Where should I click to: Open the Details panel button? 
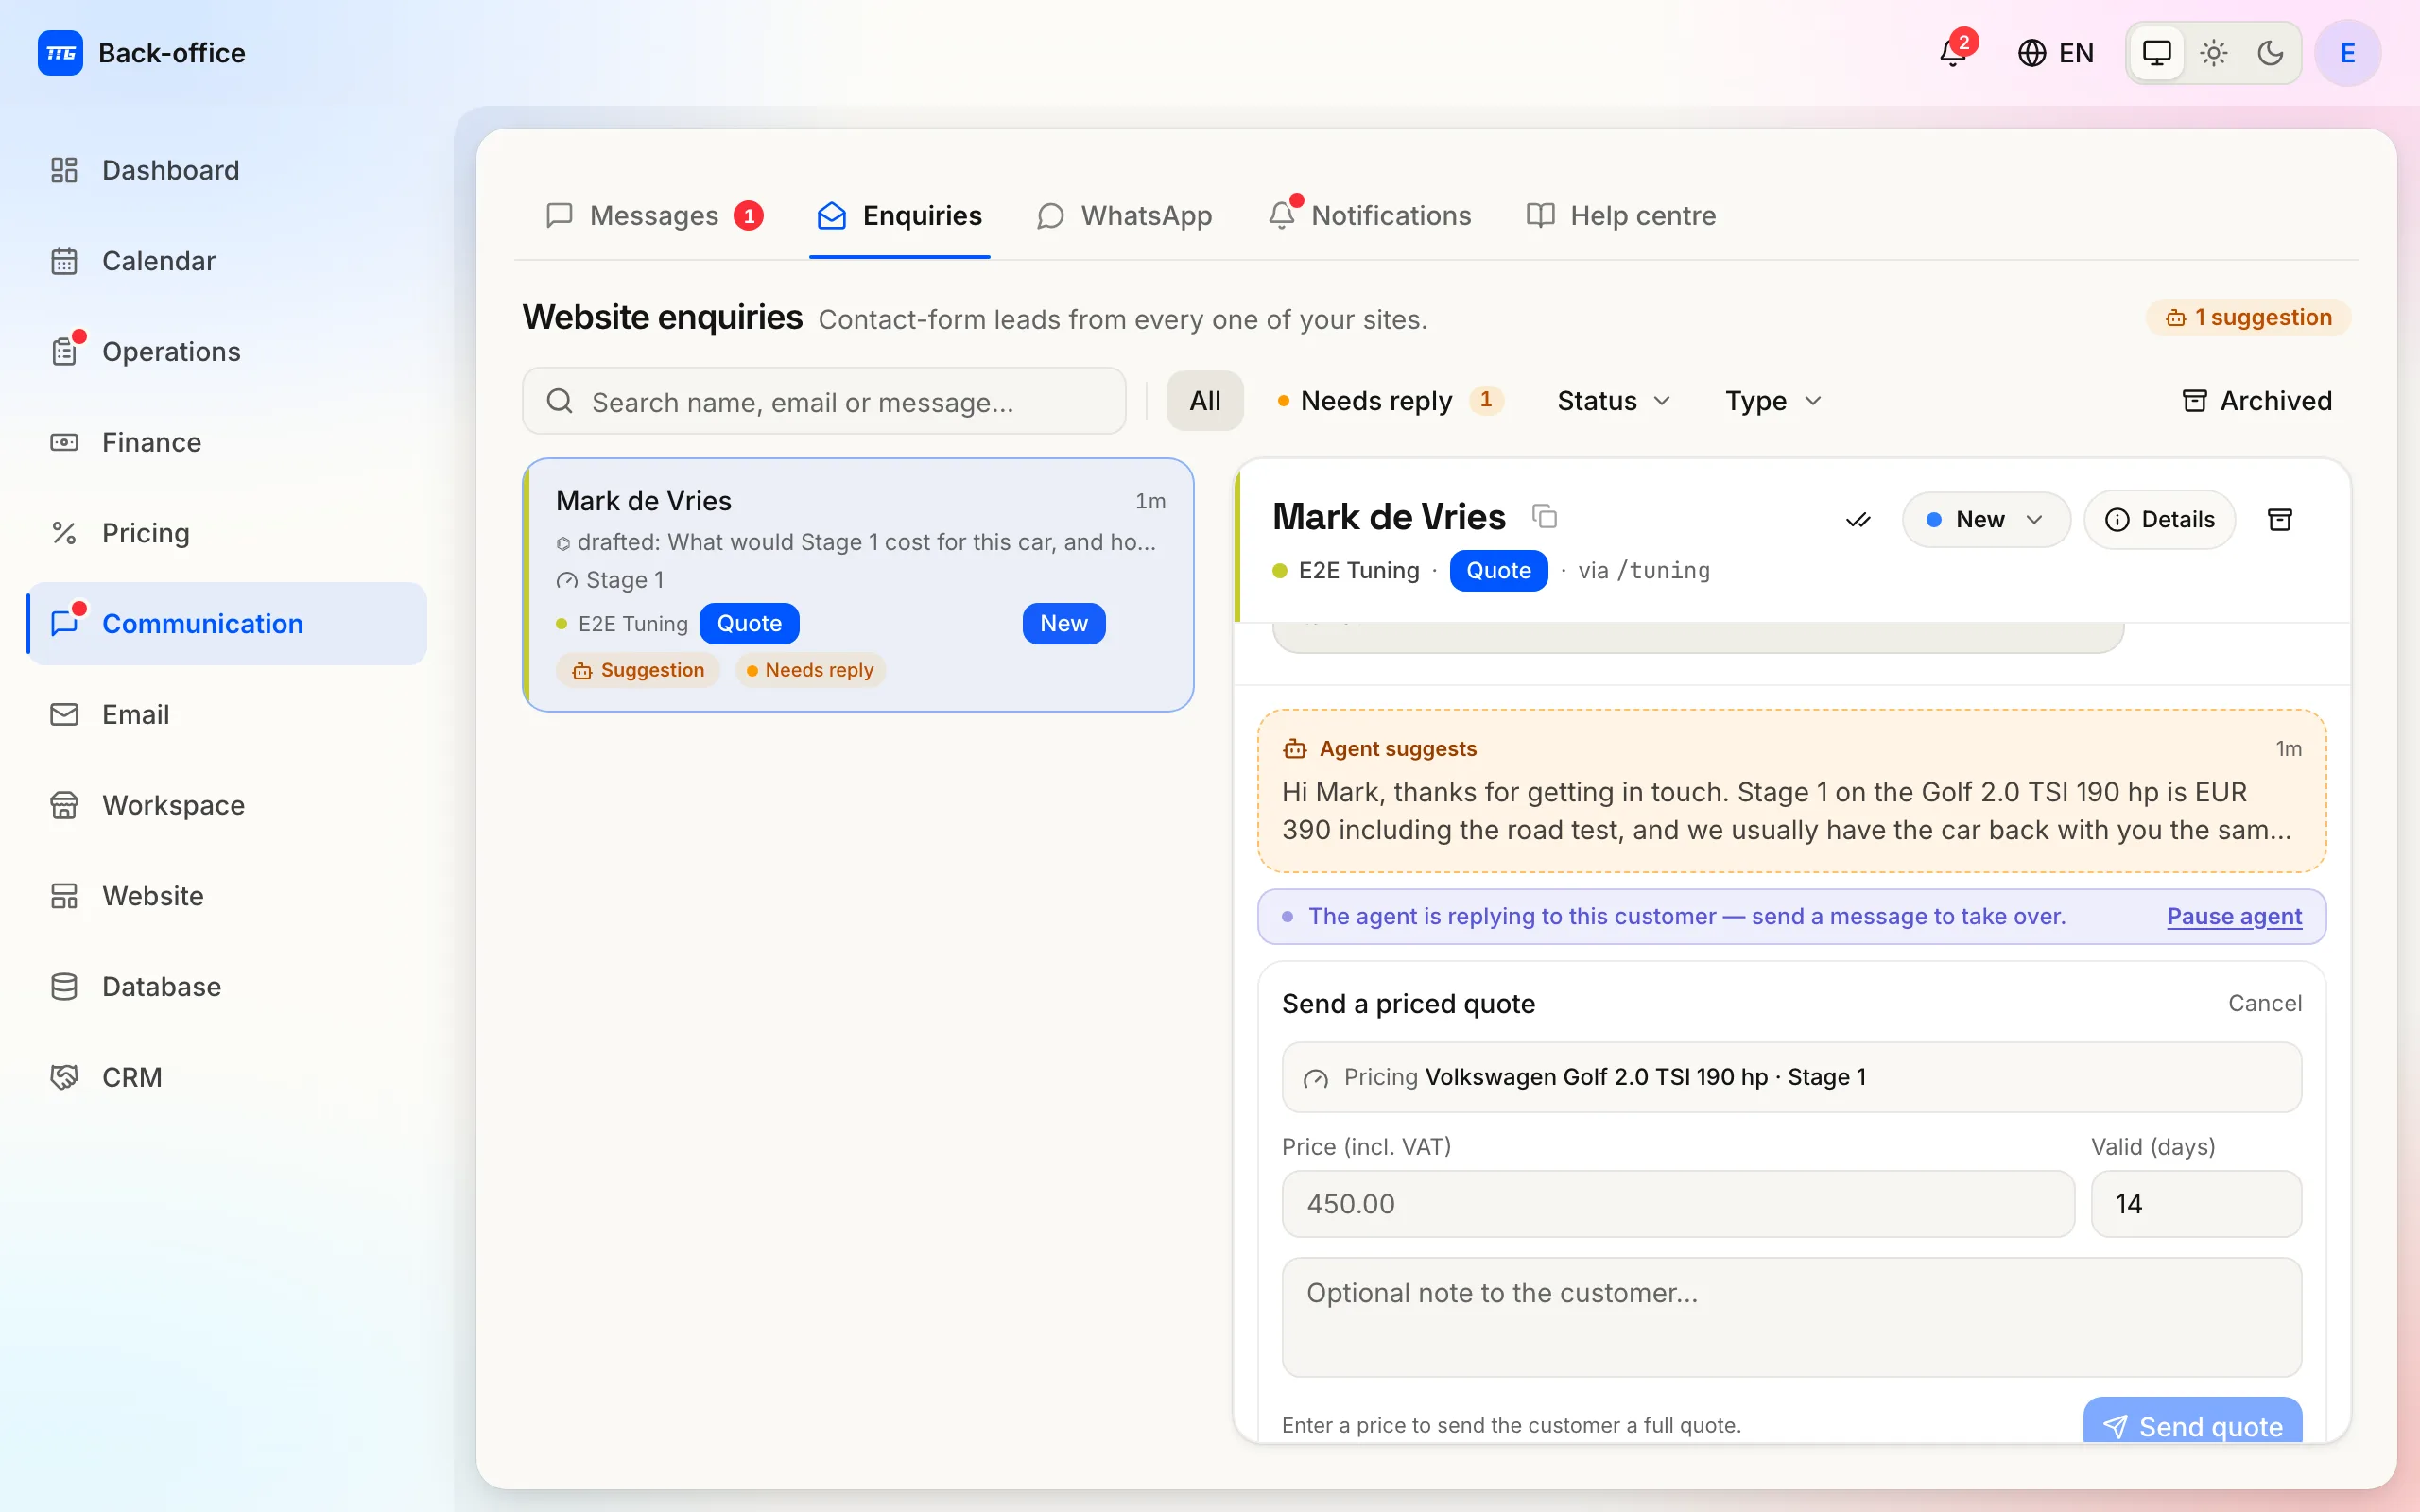[x=2160, y=520]
